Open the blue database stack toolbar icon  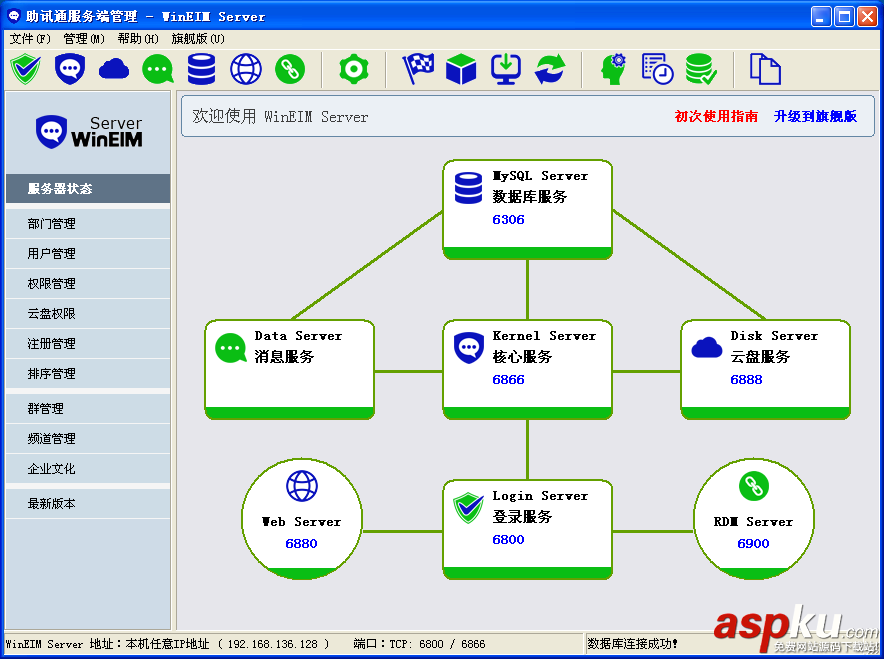pyautogui.click(x=201, y=69)
